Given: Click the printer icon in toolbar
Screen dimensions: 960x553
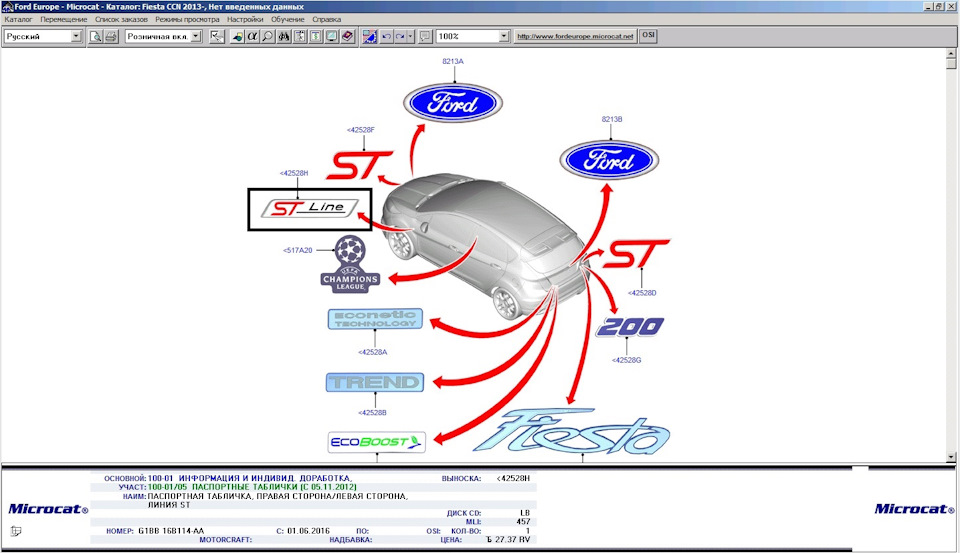Looking at the screenshot, I should [111, 36].
